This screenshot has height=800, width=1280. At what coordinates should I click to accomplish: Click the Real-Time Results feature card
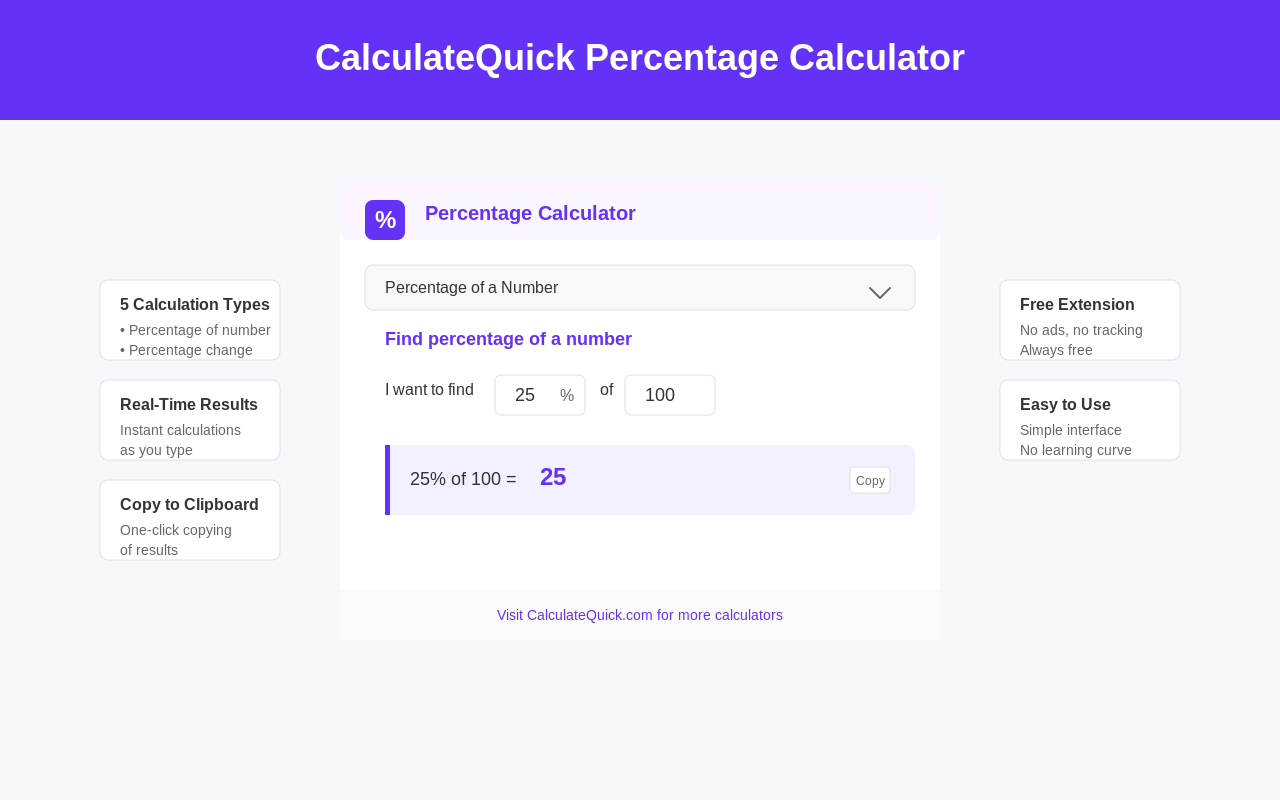pyautogui.click(x=190, y=420)
